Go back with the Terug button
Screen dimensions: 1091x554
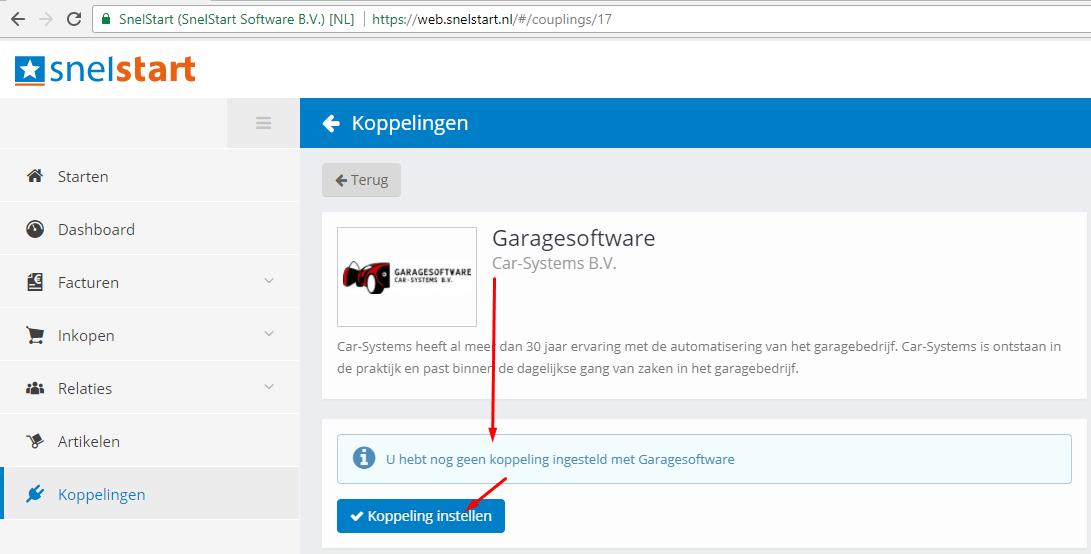click(x=361, y=180)
